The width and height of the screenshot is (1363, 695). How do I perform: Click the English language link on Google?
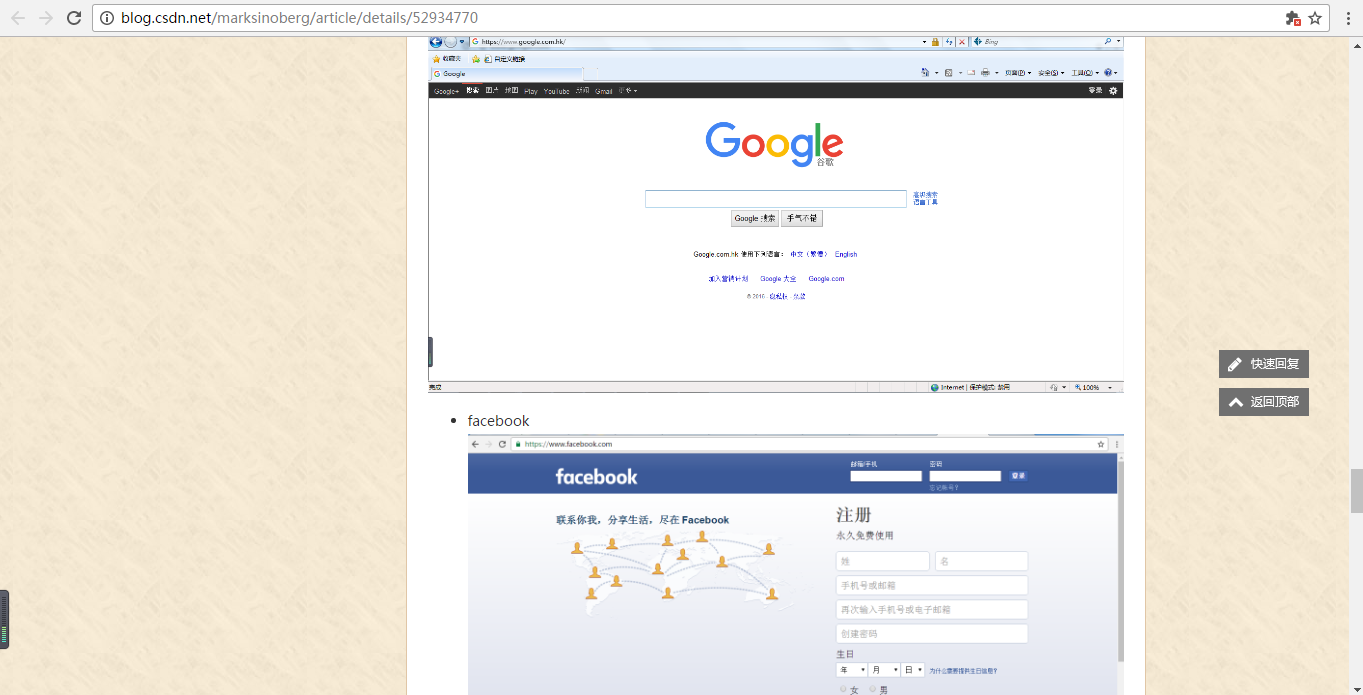[x=846, y=254]
